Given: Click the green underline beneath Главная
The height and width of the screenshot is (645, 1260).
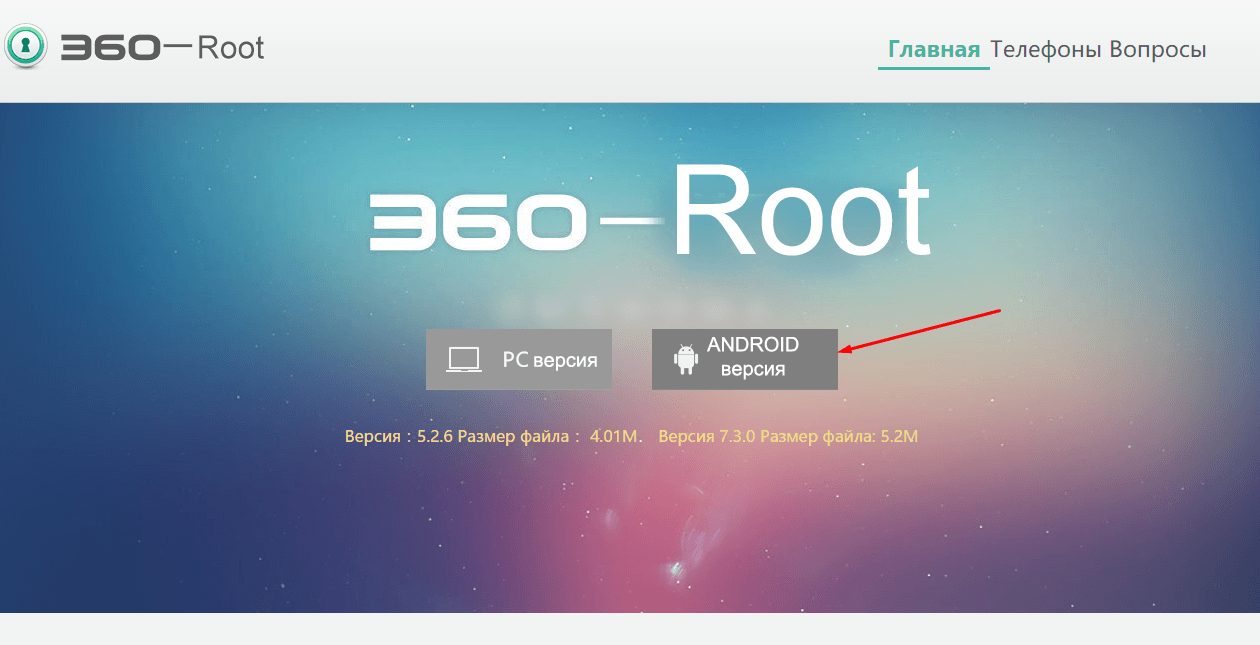Looking at the screenshot, I should tap(934, 68).
